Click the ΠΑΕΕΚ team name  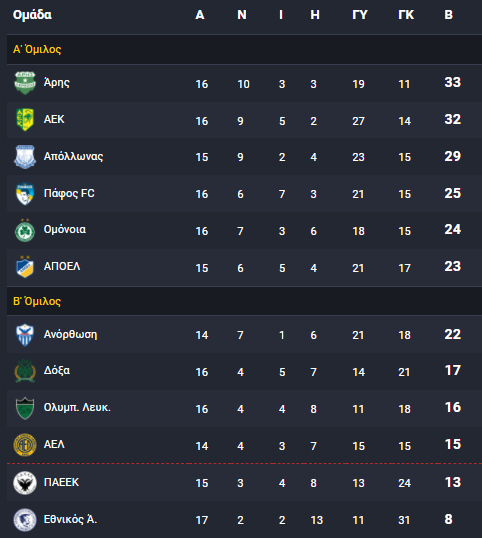tap(61, 482)
